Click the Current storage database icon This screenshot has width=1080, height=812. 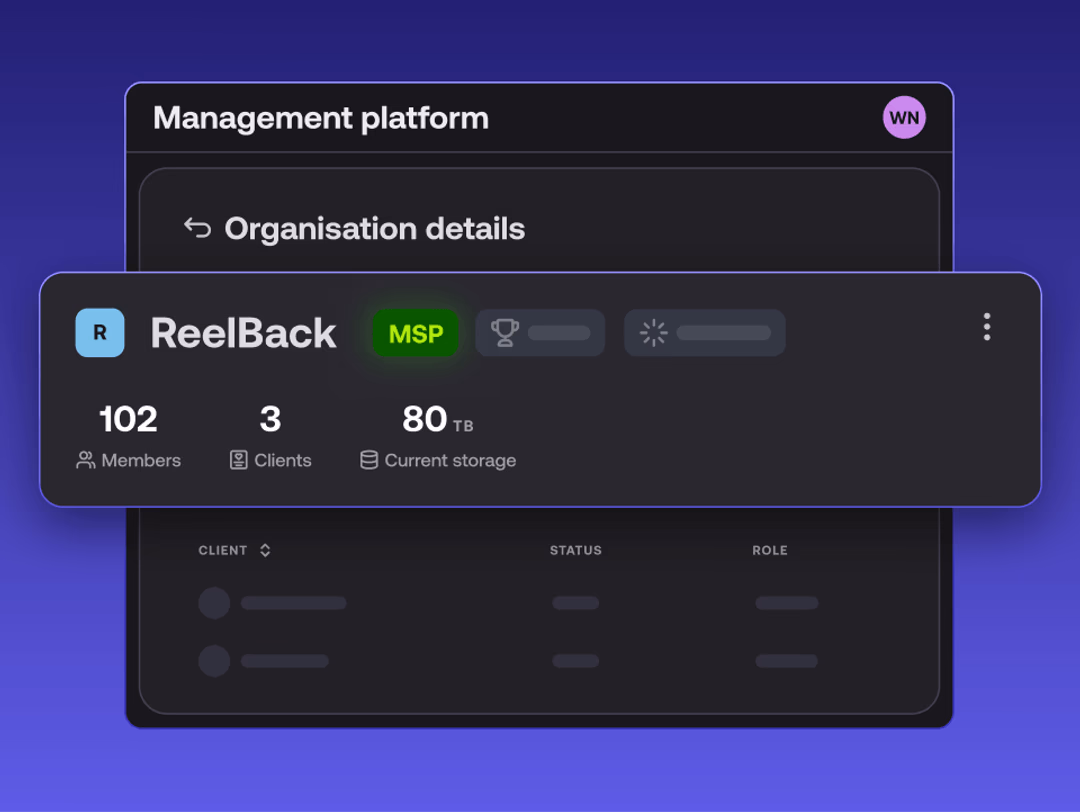point(369,460)
